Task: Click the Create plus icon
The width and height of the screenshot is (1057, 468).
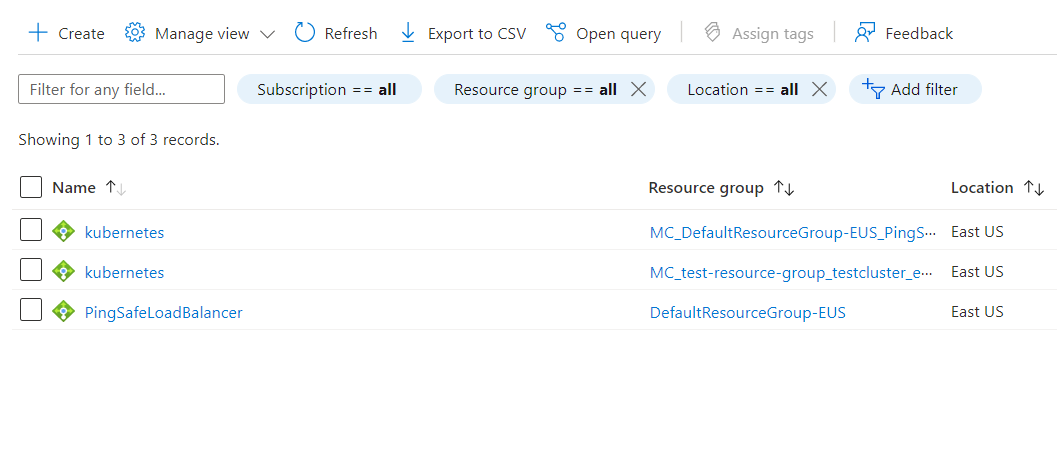Action: pyautogui.click(x=38, y=33)
